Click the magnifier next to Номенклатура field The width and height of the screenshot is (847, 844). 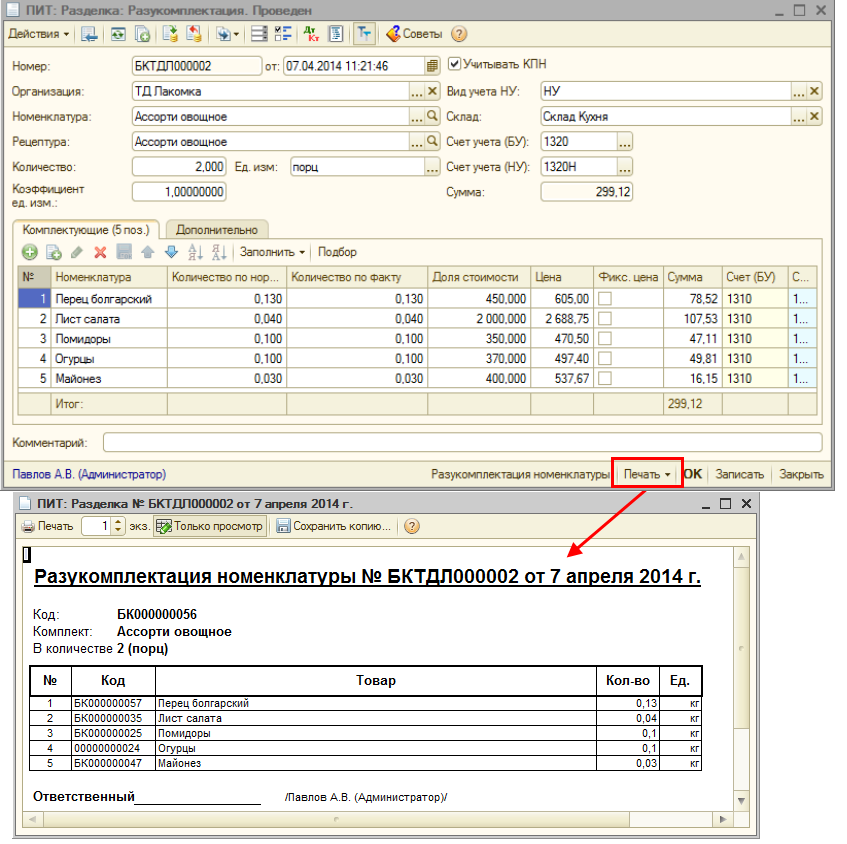(433, 116)
